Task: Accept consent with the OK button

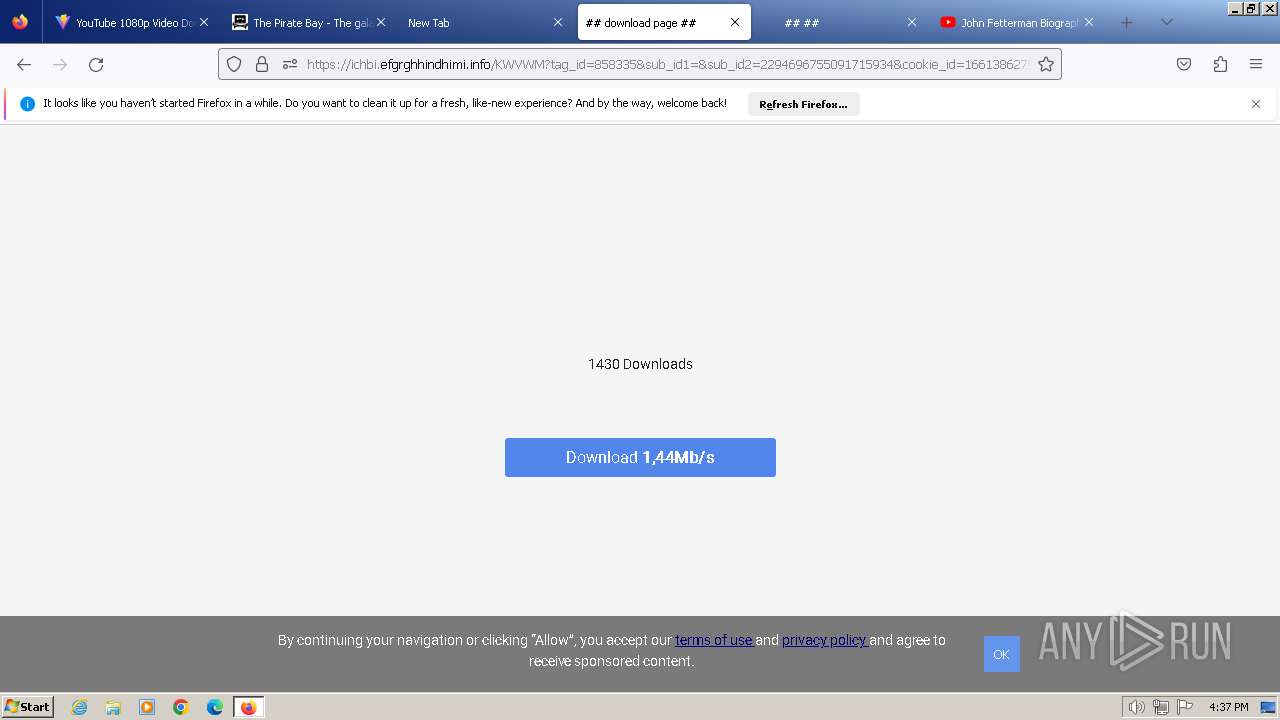Action: tap(1001, 654)
